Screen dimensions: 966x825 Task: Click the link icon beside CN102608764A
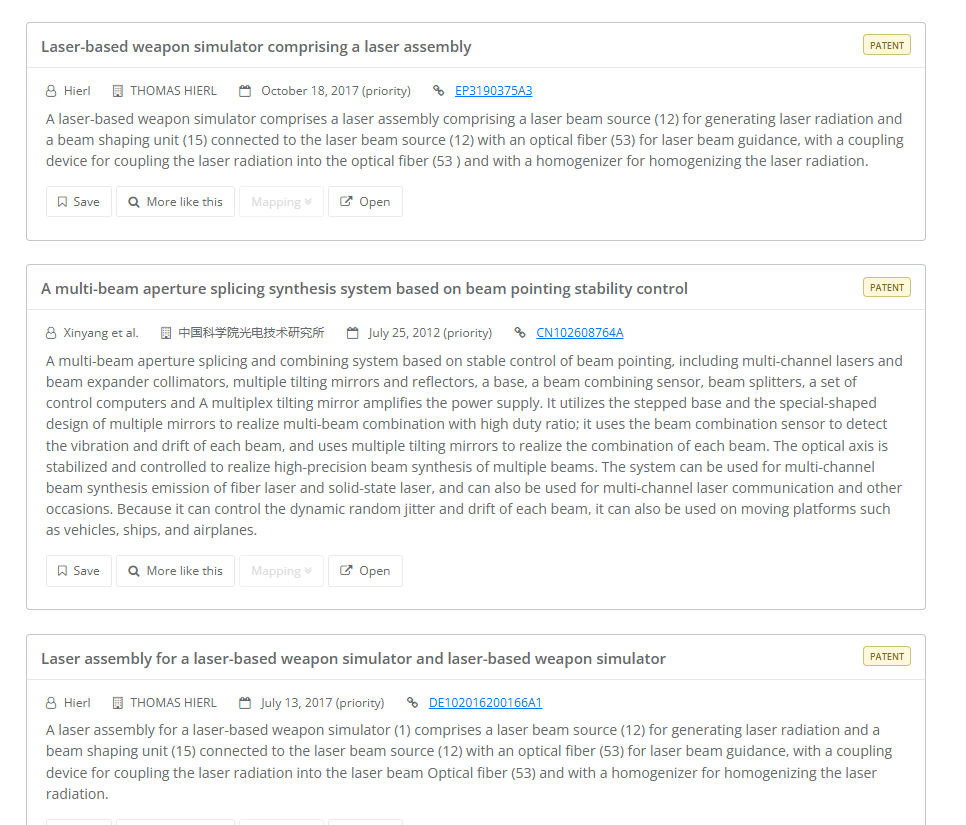(520, 333)
